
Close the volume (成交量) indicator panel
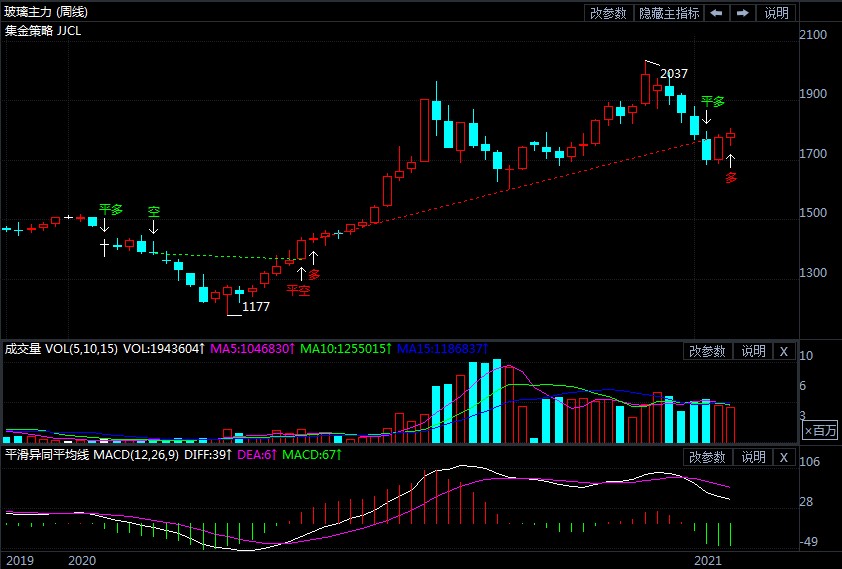coord(783,351)
